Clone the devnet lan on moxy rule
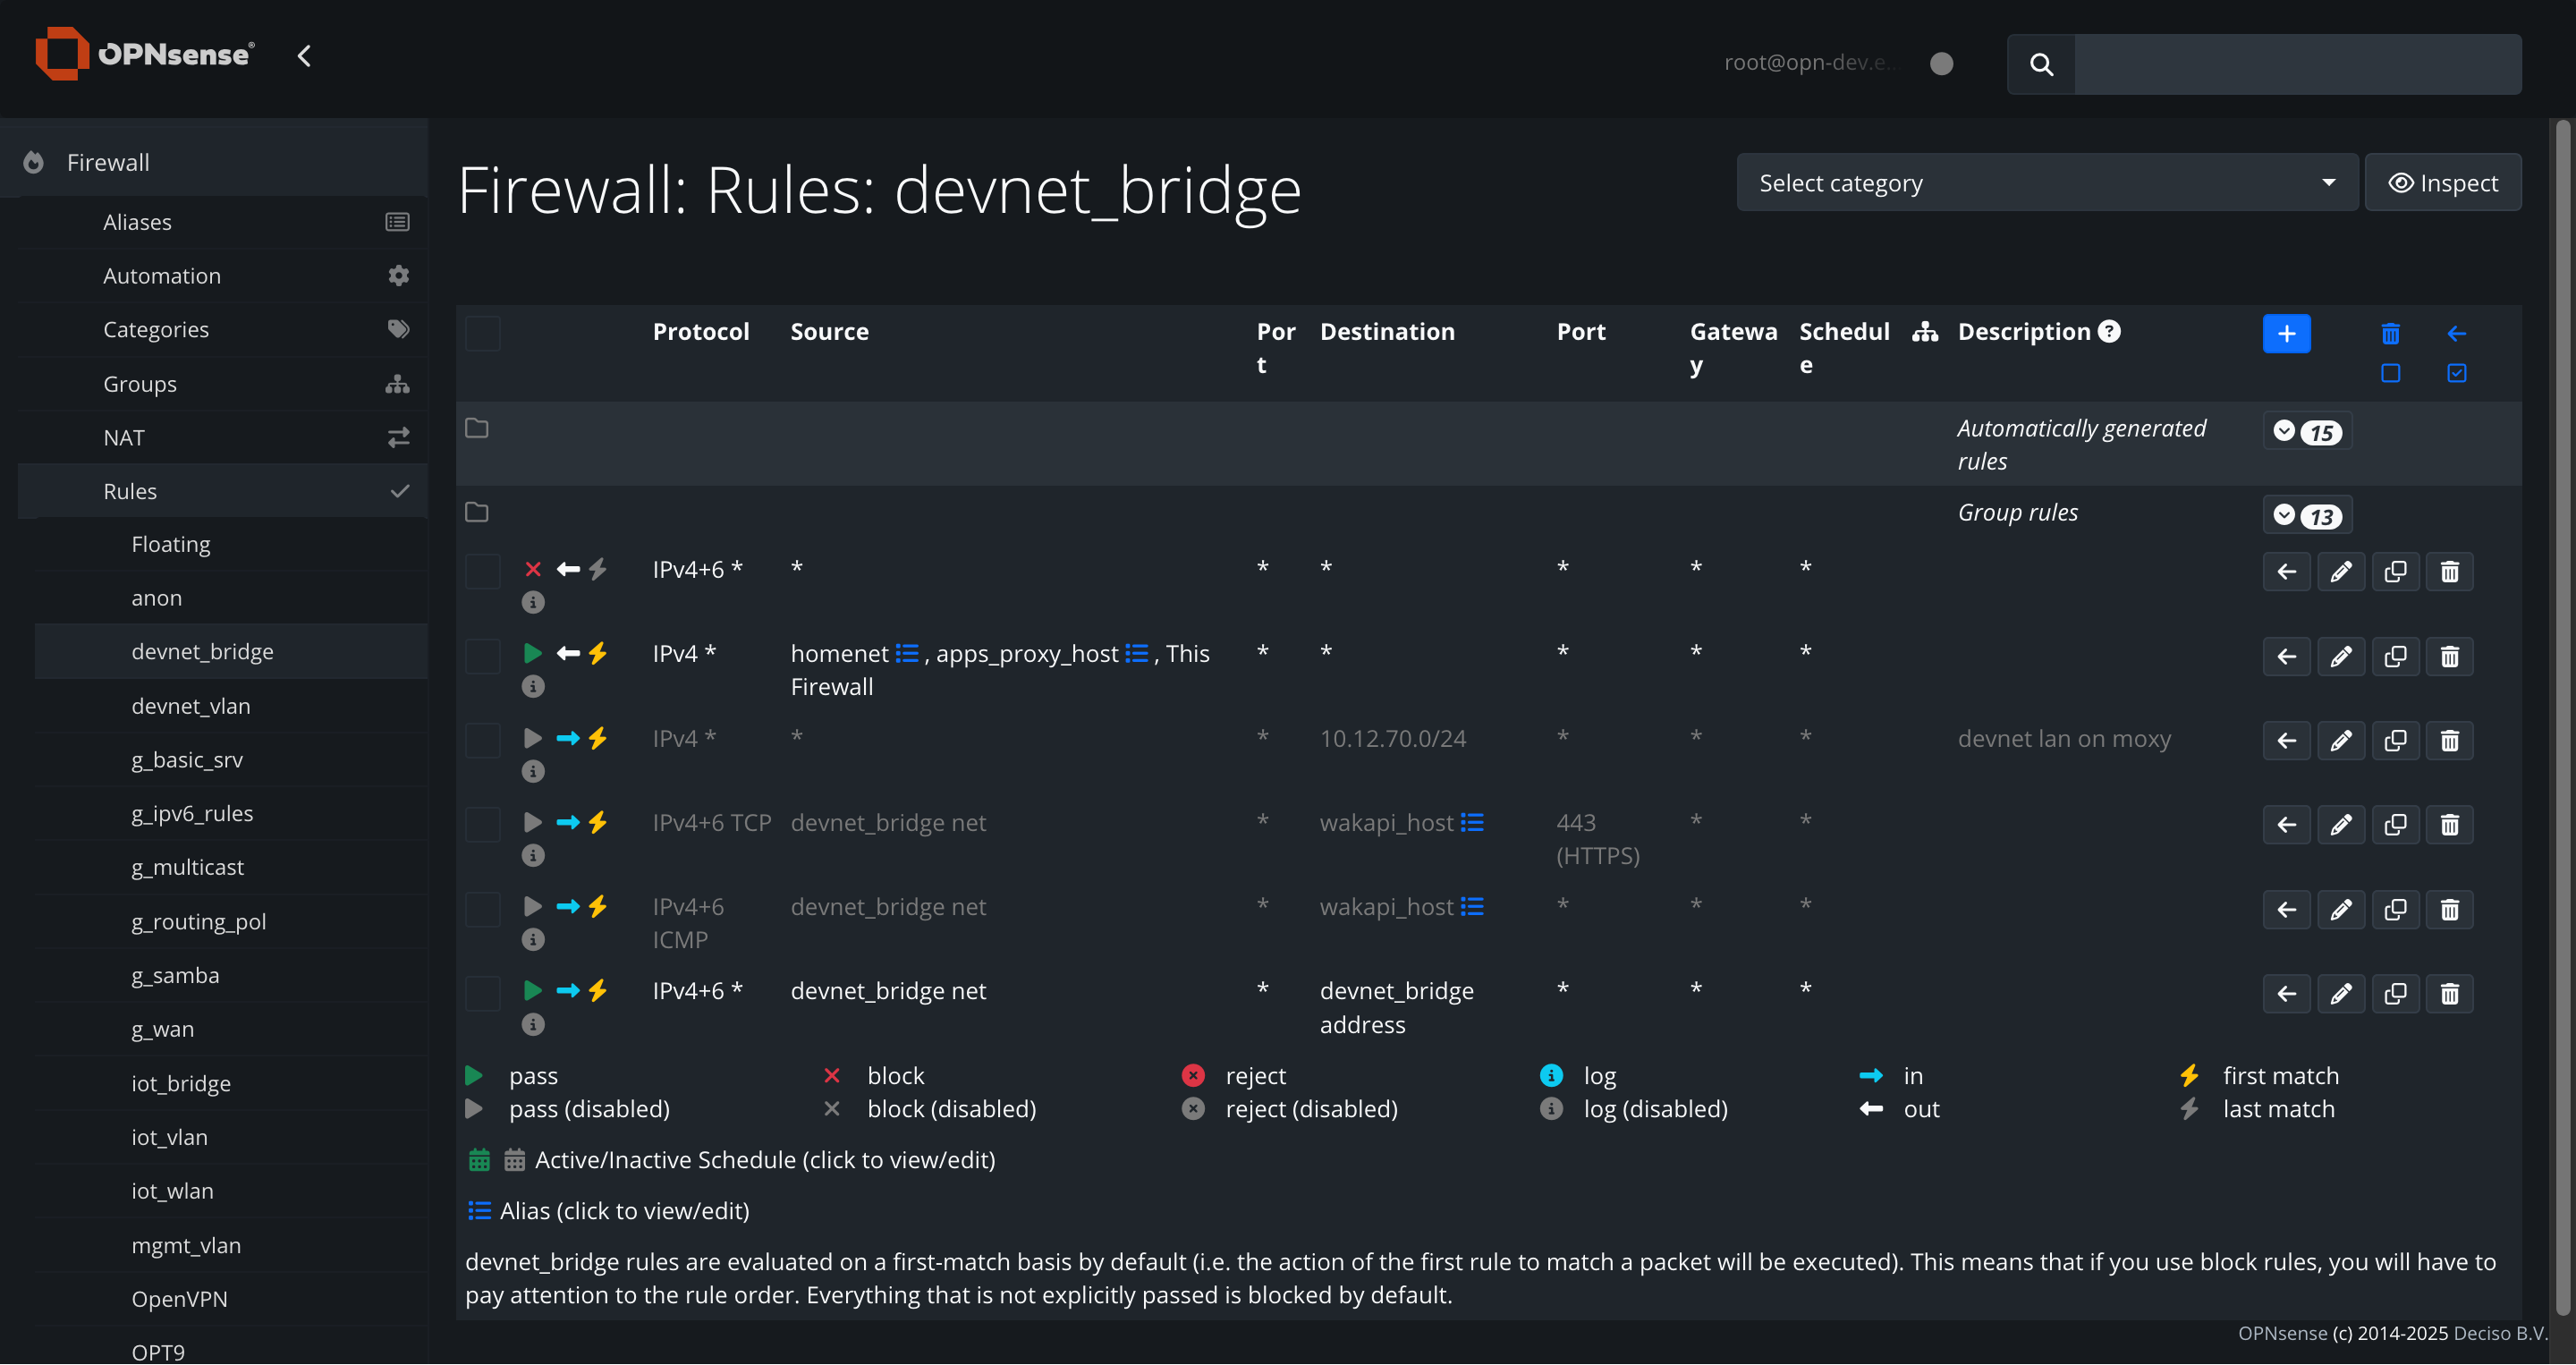 click(2395, 741)
